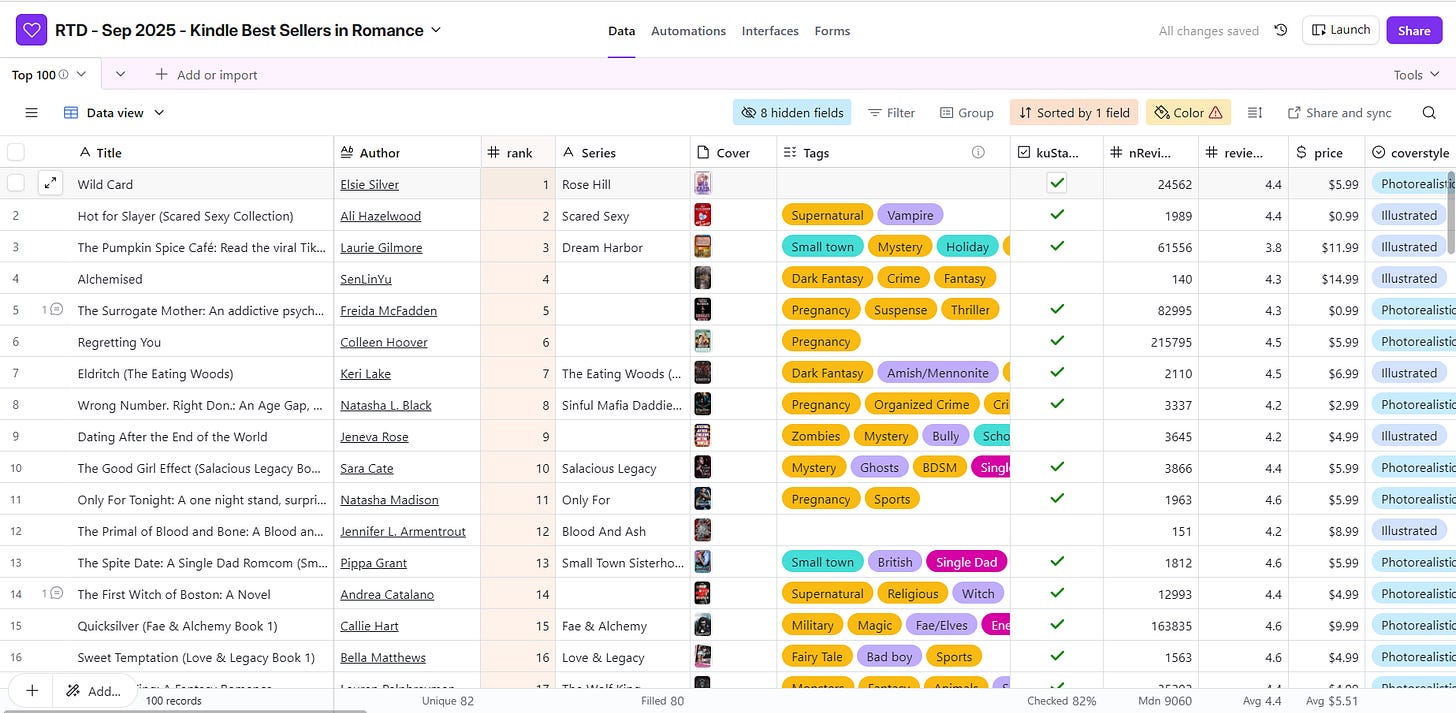Open 8 hidden fields menu
This screenshot has height=713, width=1456.
pyautogui.click(x=792, y=113)
